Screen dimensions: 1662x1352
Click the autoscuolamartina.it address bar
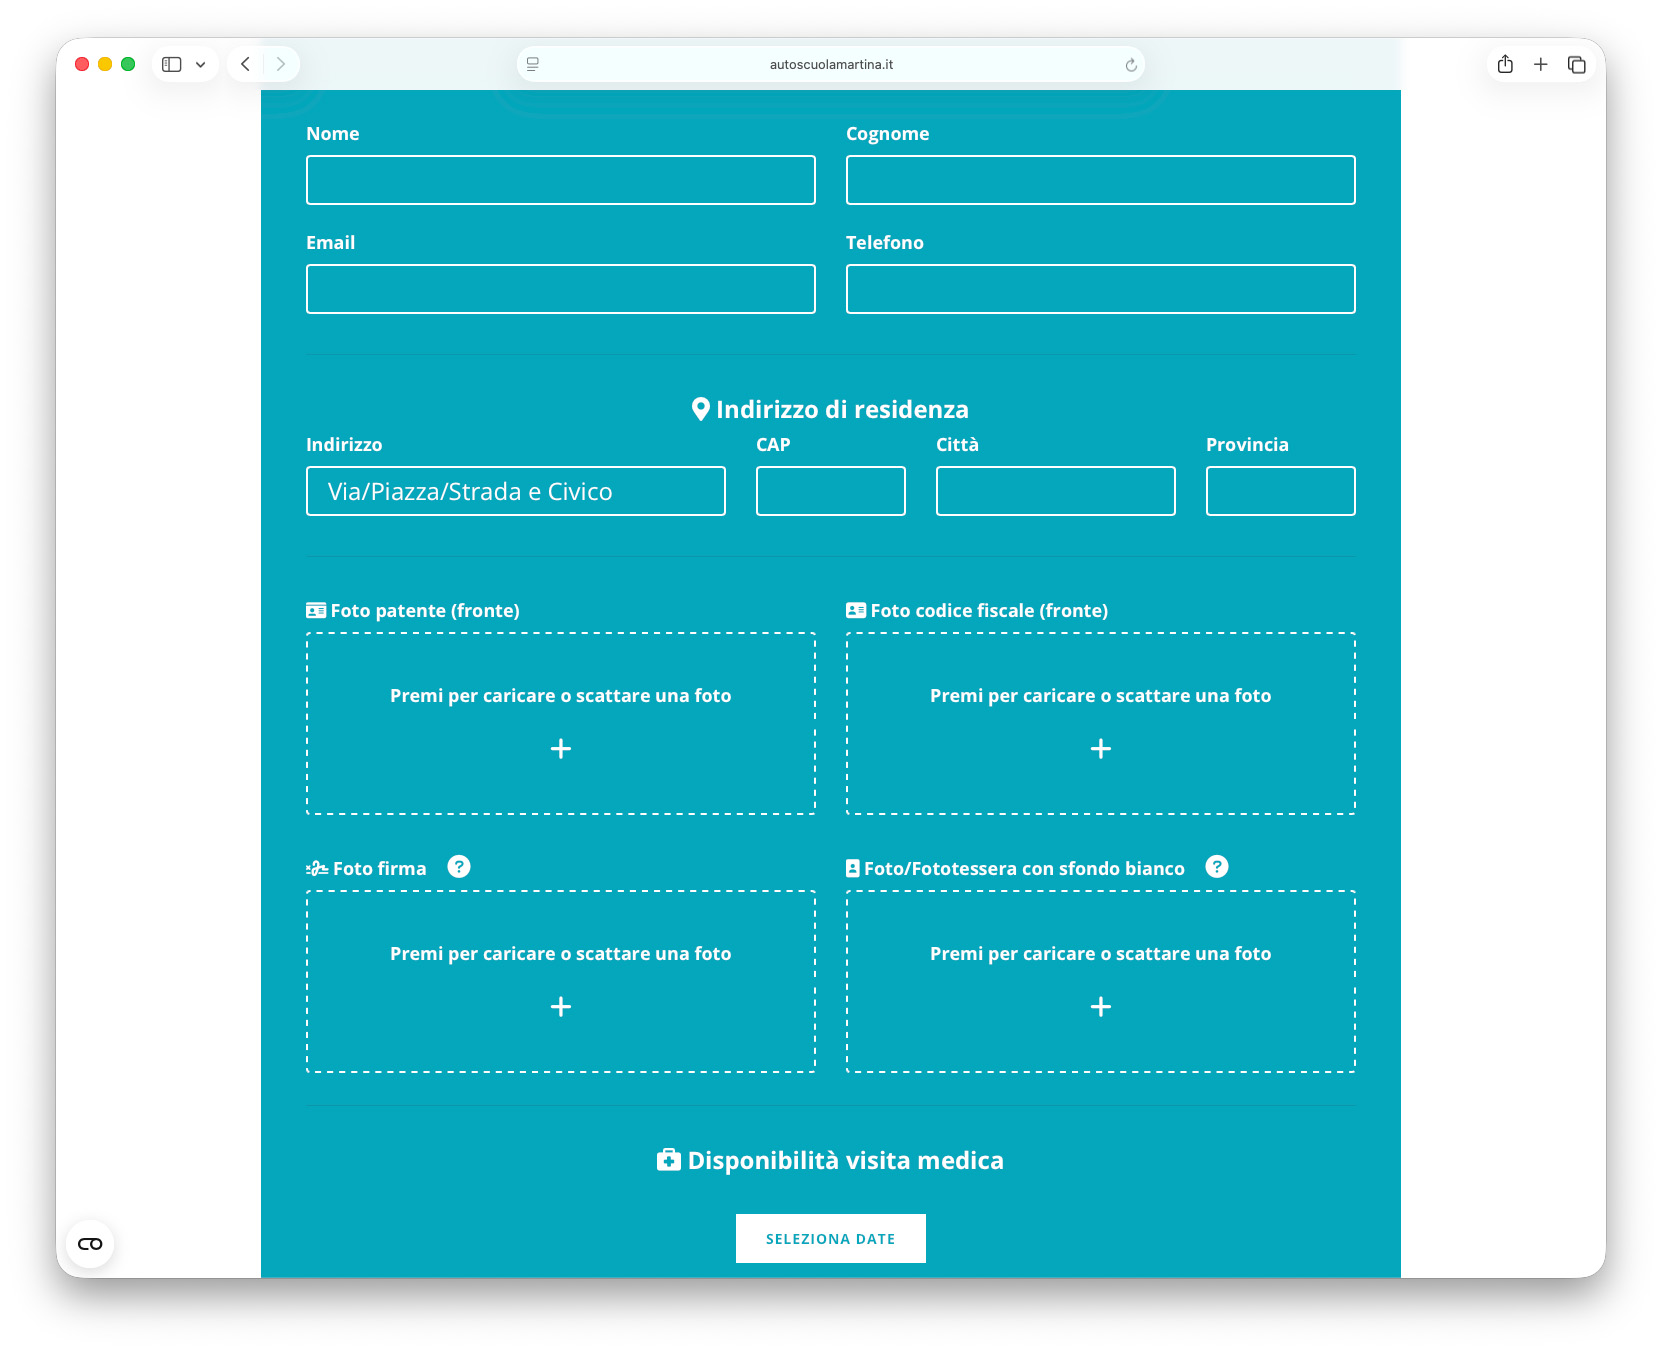coord(831,65)
